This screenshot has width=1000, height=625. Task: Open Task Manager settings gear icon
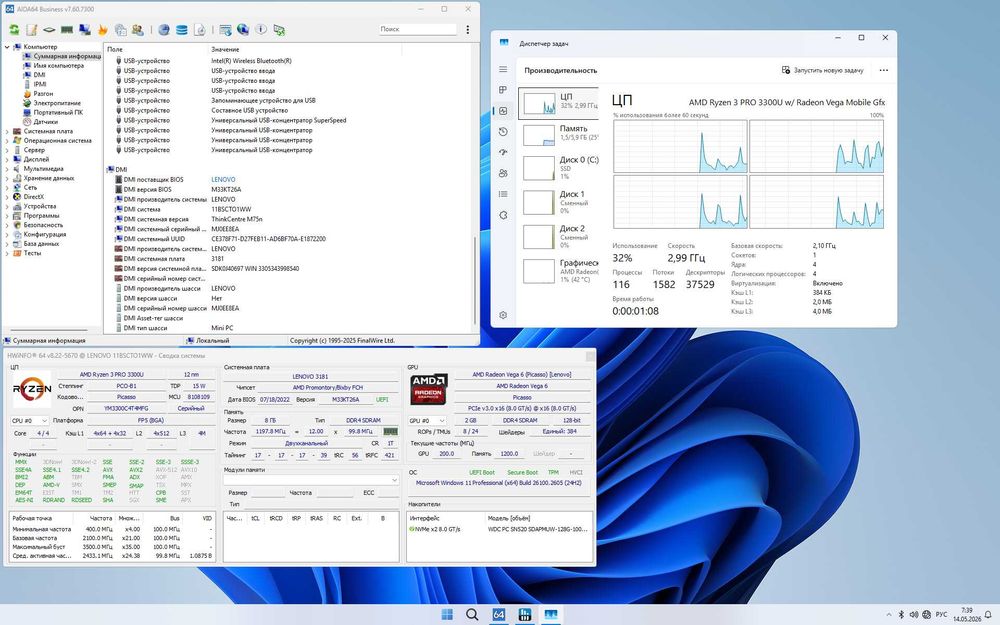click(503, 315)
